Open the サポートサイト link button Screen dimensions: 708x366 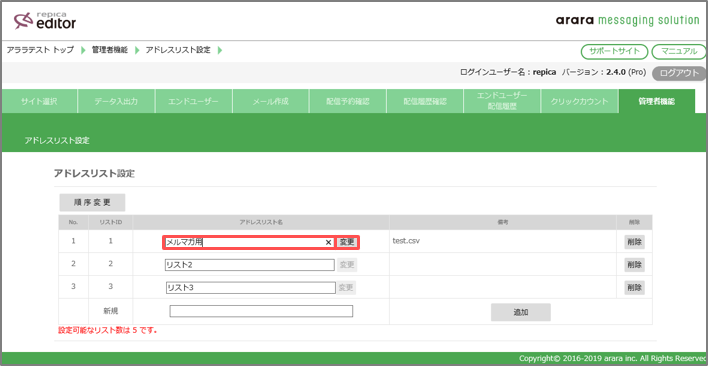(615, 51)
